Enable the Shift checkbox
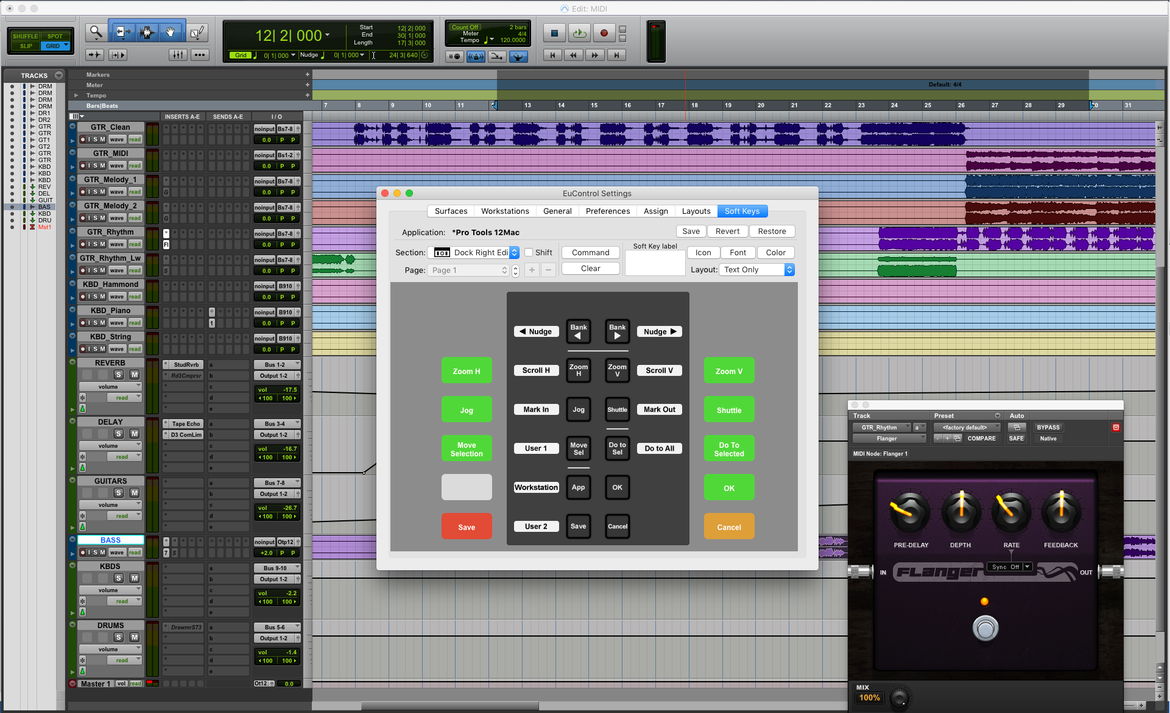The width and height of the screenshot is (1170, 713). pyautogui.click(x=528, y=252)
